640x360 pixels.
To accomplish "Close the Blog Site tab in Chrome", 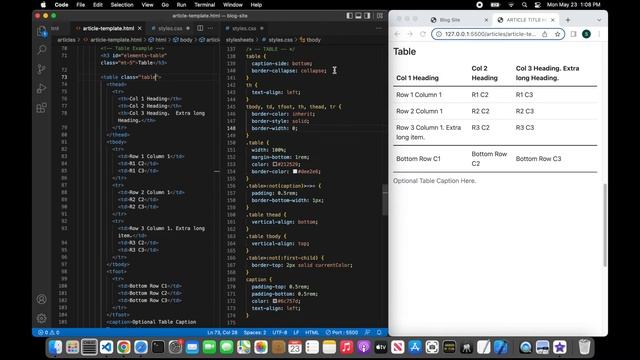I will [486, 20].
